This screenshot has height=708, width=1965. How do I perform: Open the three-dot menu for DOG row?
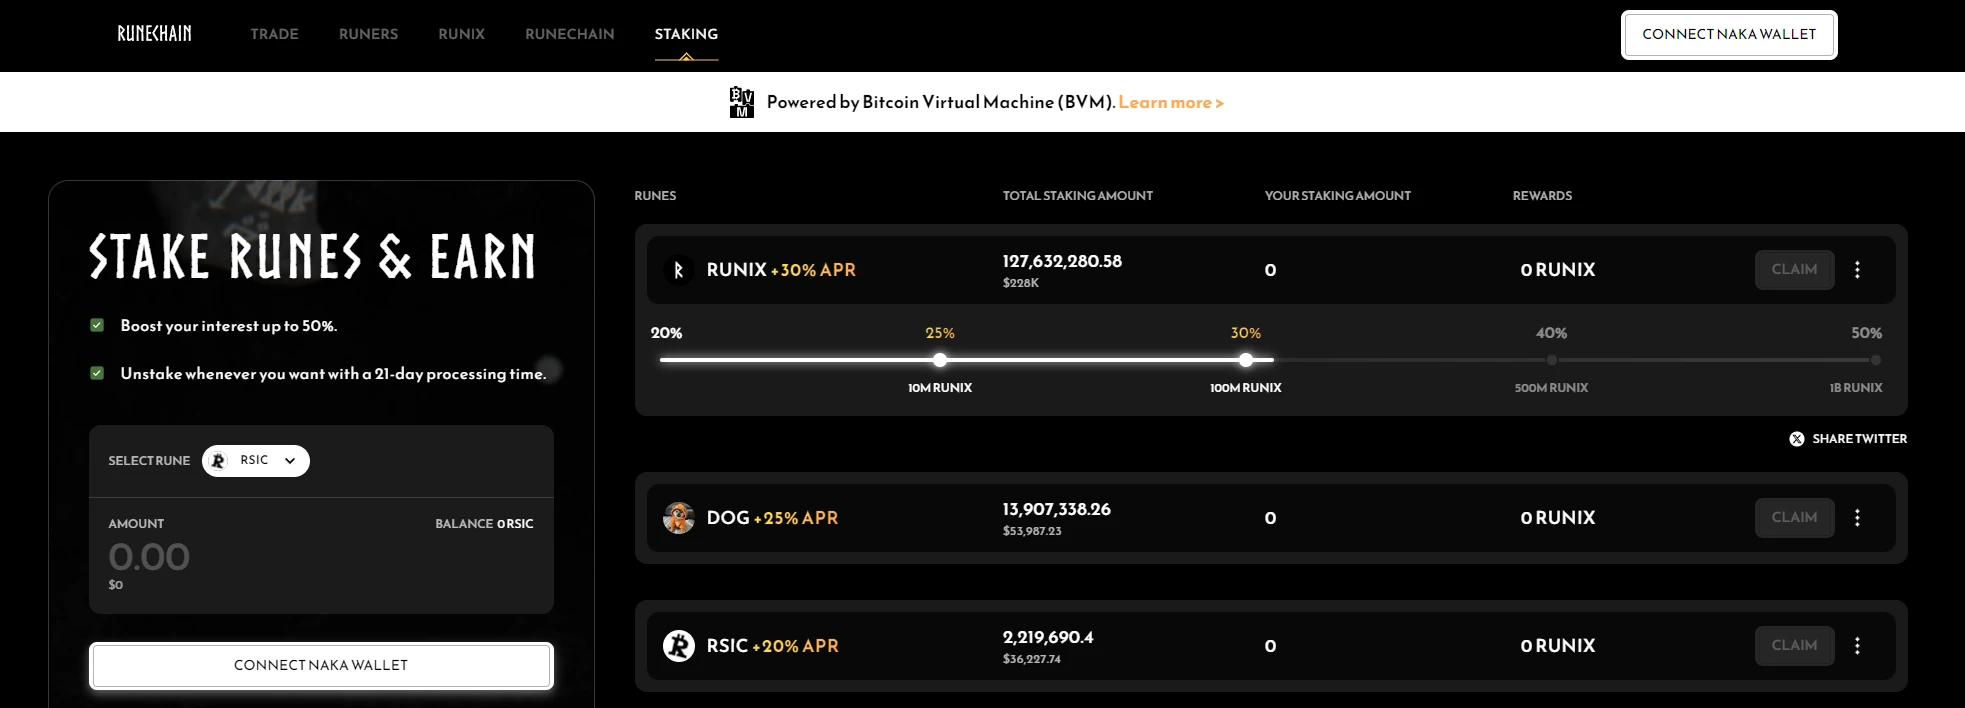coord(1857,518)
